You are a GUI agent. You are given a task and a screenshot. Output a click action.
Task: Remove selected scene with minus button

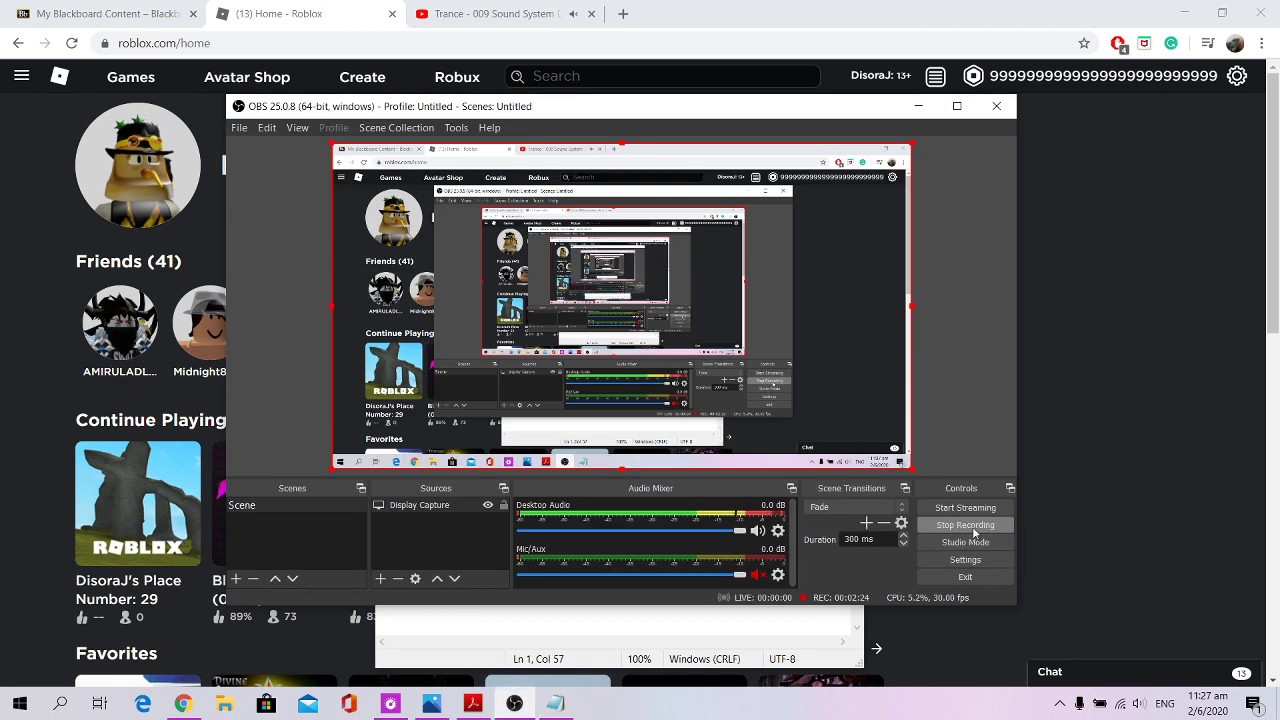[253, 579]
